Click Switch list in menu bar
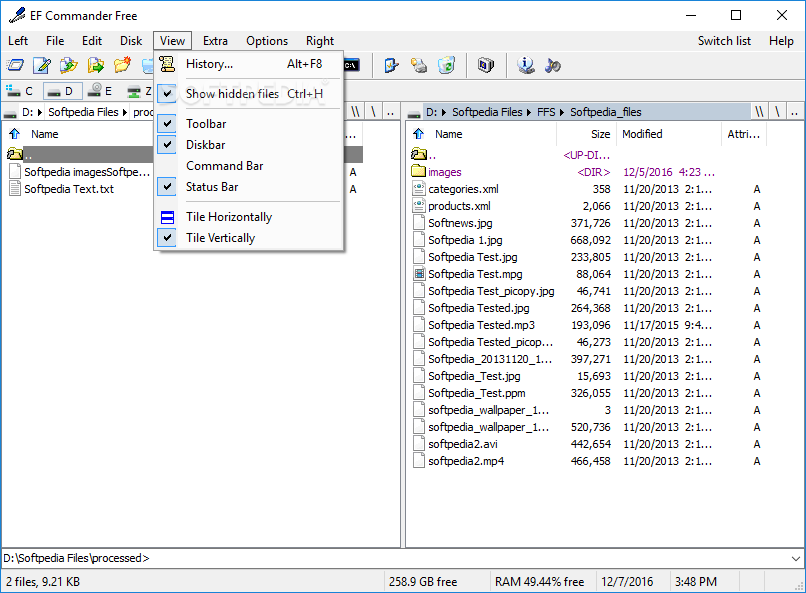Image resolution: width=806 pixels, height=593 pixels. (724, 41)
